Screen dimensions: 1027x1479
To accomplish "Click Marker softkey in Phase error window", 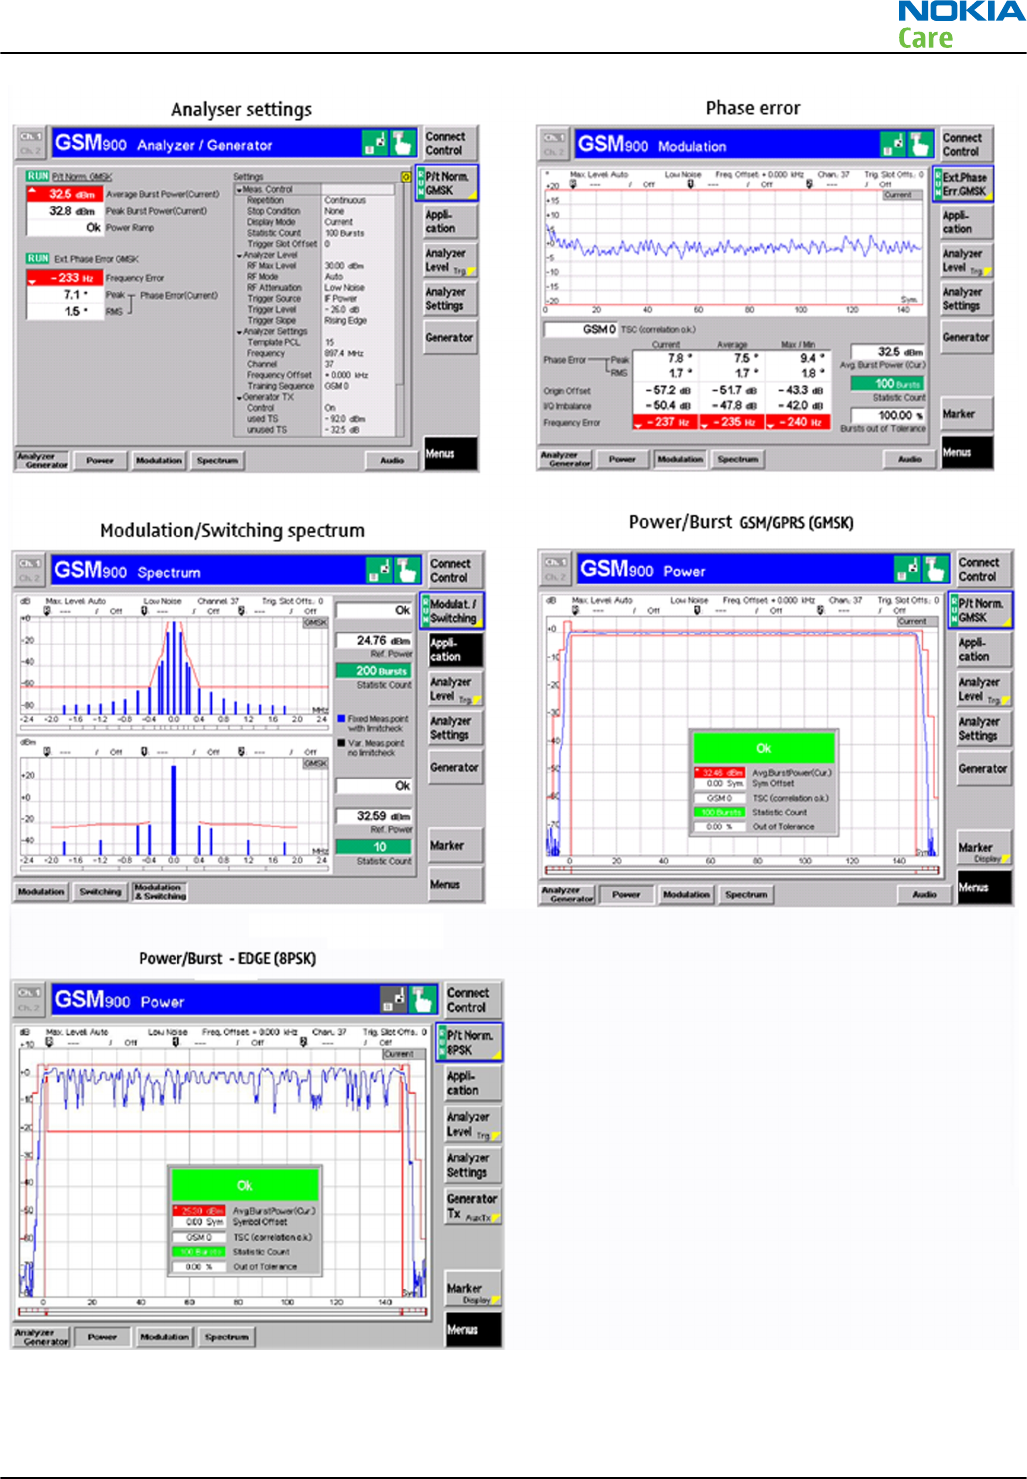I will (x=966, y=414).
